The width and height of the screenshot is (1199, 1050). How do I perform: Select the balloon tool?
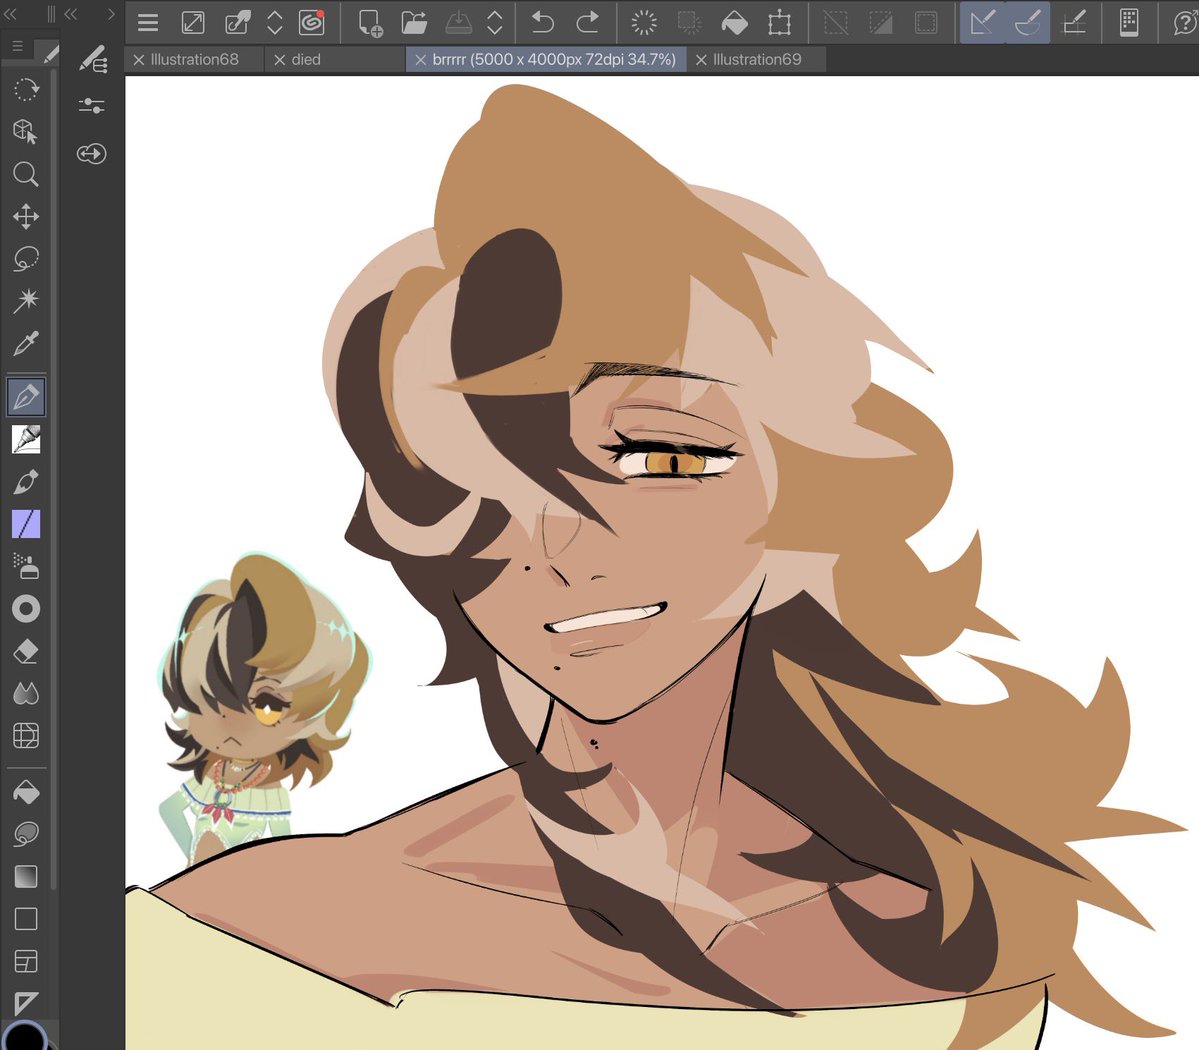[26, 834]
